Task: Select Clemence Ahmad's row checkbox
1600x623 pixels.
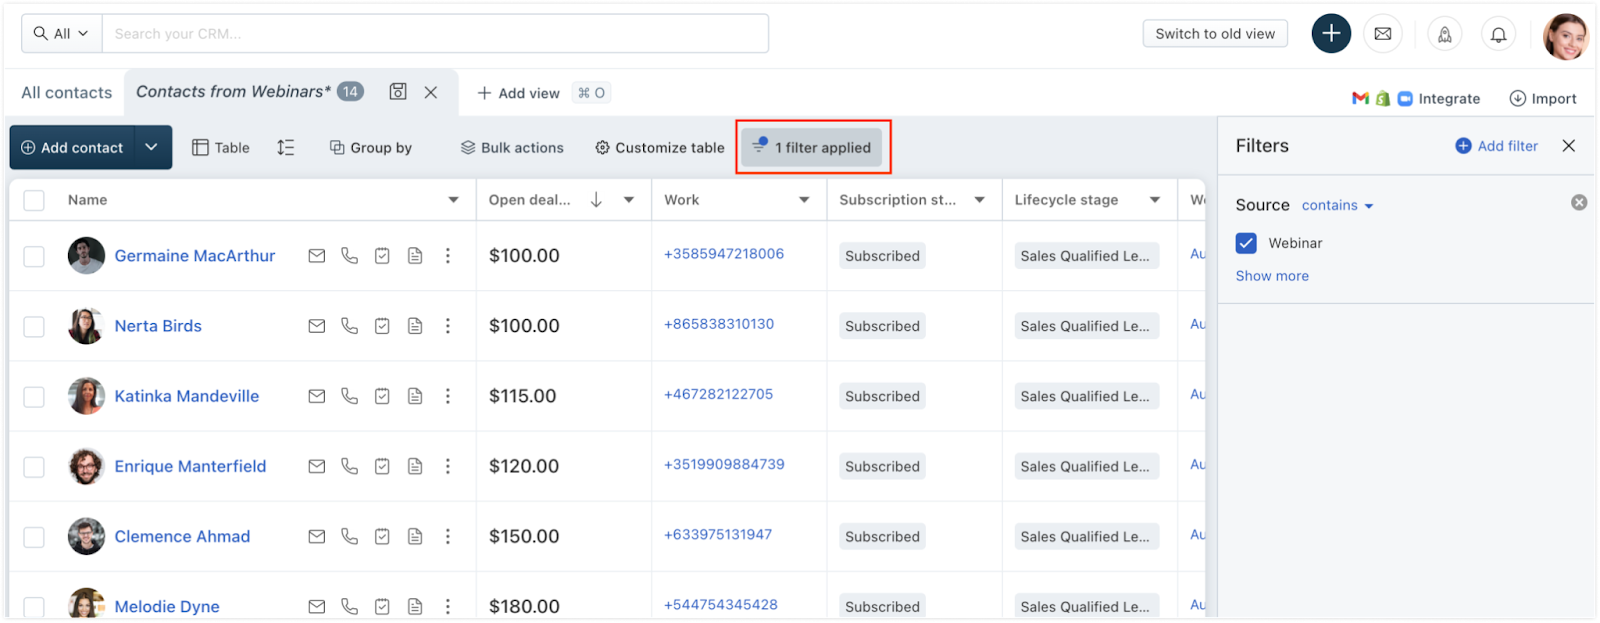Action: pos(34,536)
